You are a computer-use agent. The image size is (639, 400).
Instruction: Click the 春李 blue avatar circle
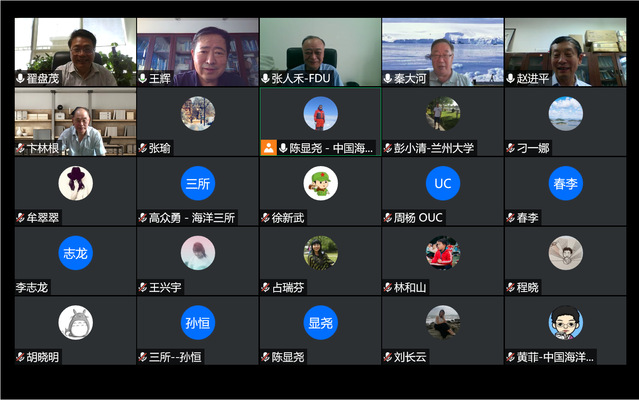point(565,183)
